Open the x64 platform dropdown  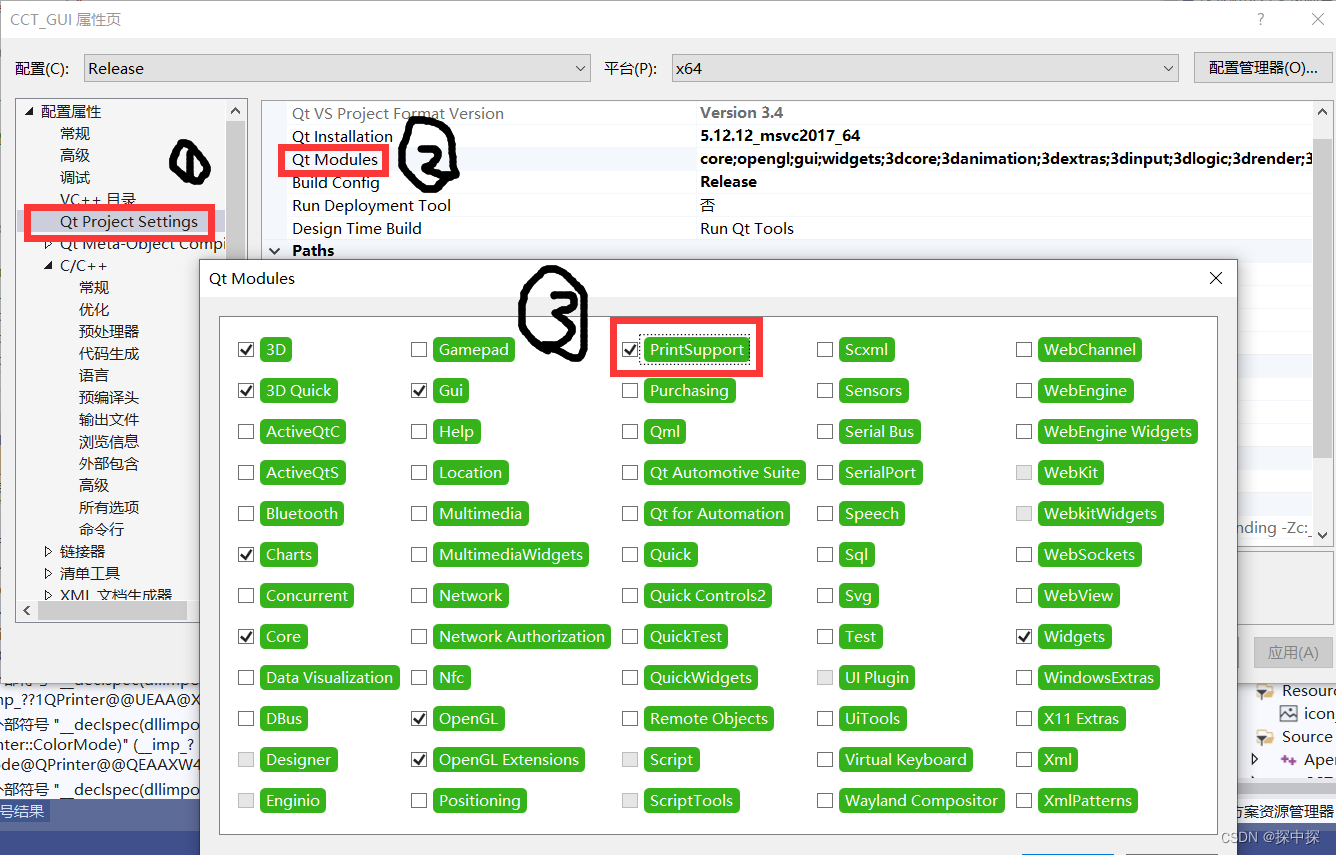(x=1168, y=68)
